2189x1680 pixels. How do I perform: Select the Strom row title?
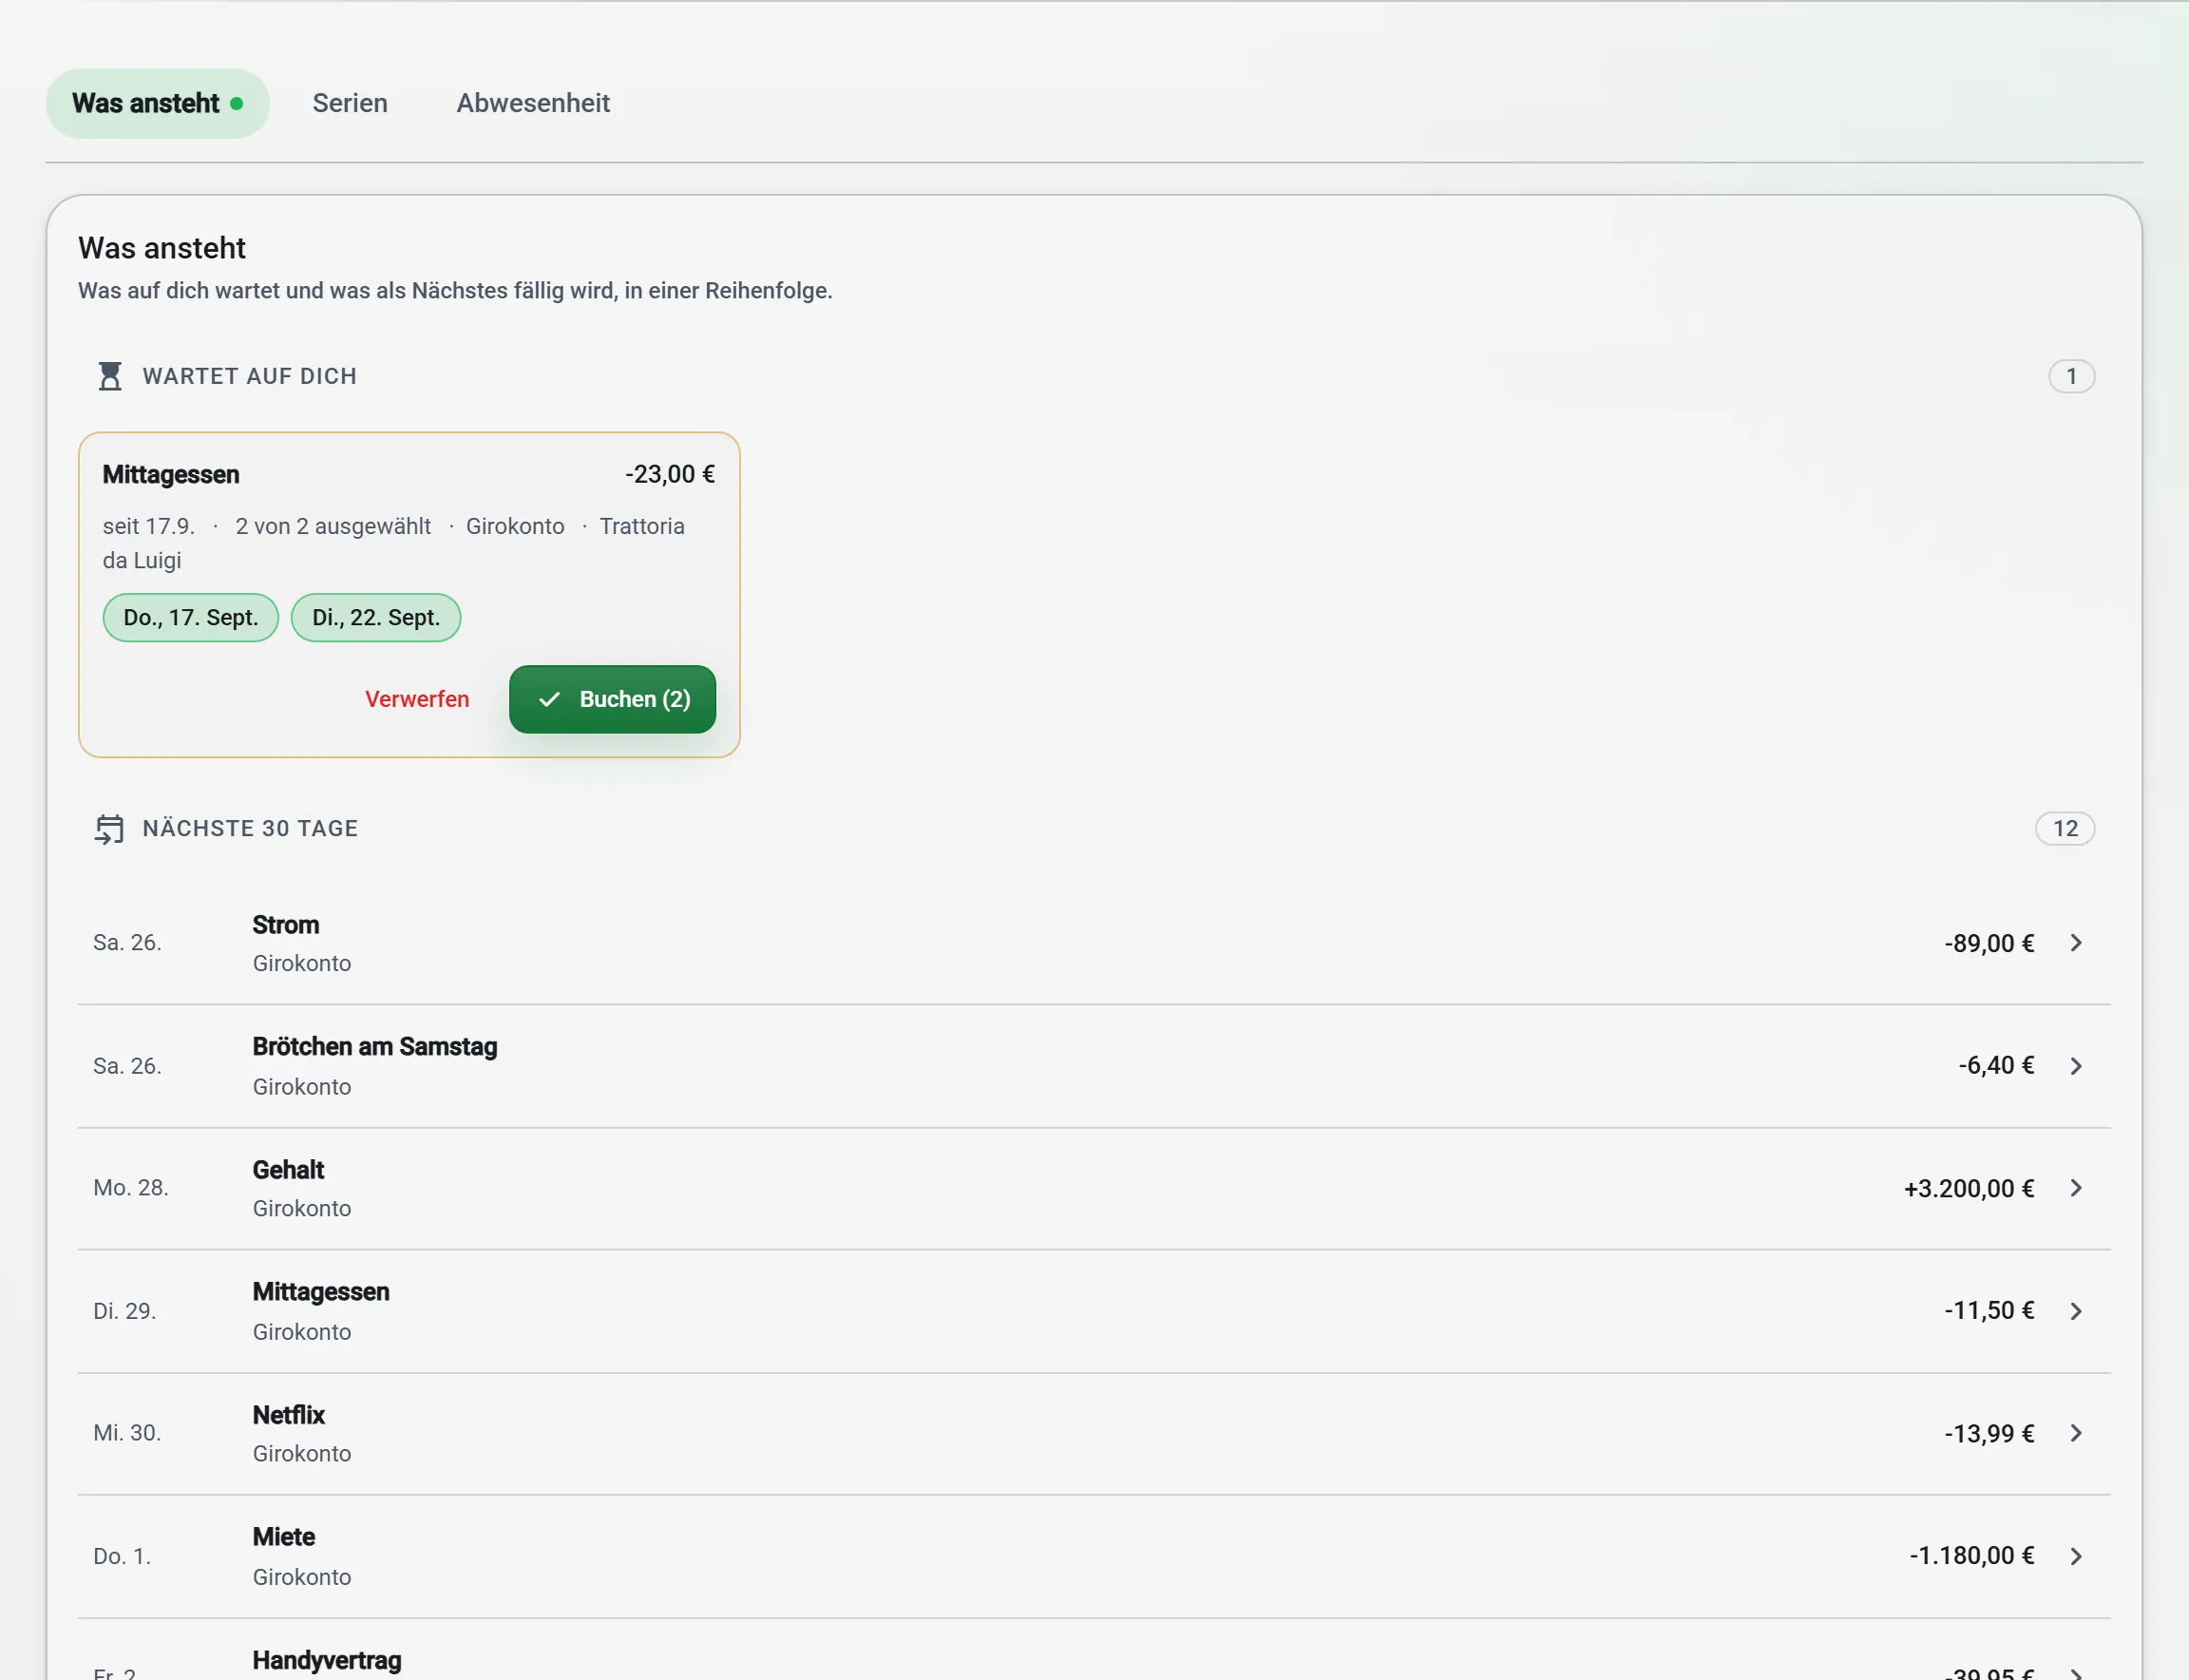pos(286,925)
